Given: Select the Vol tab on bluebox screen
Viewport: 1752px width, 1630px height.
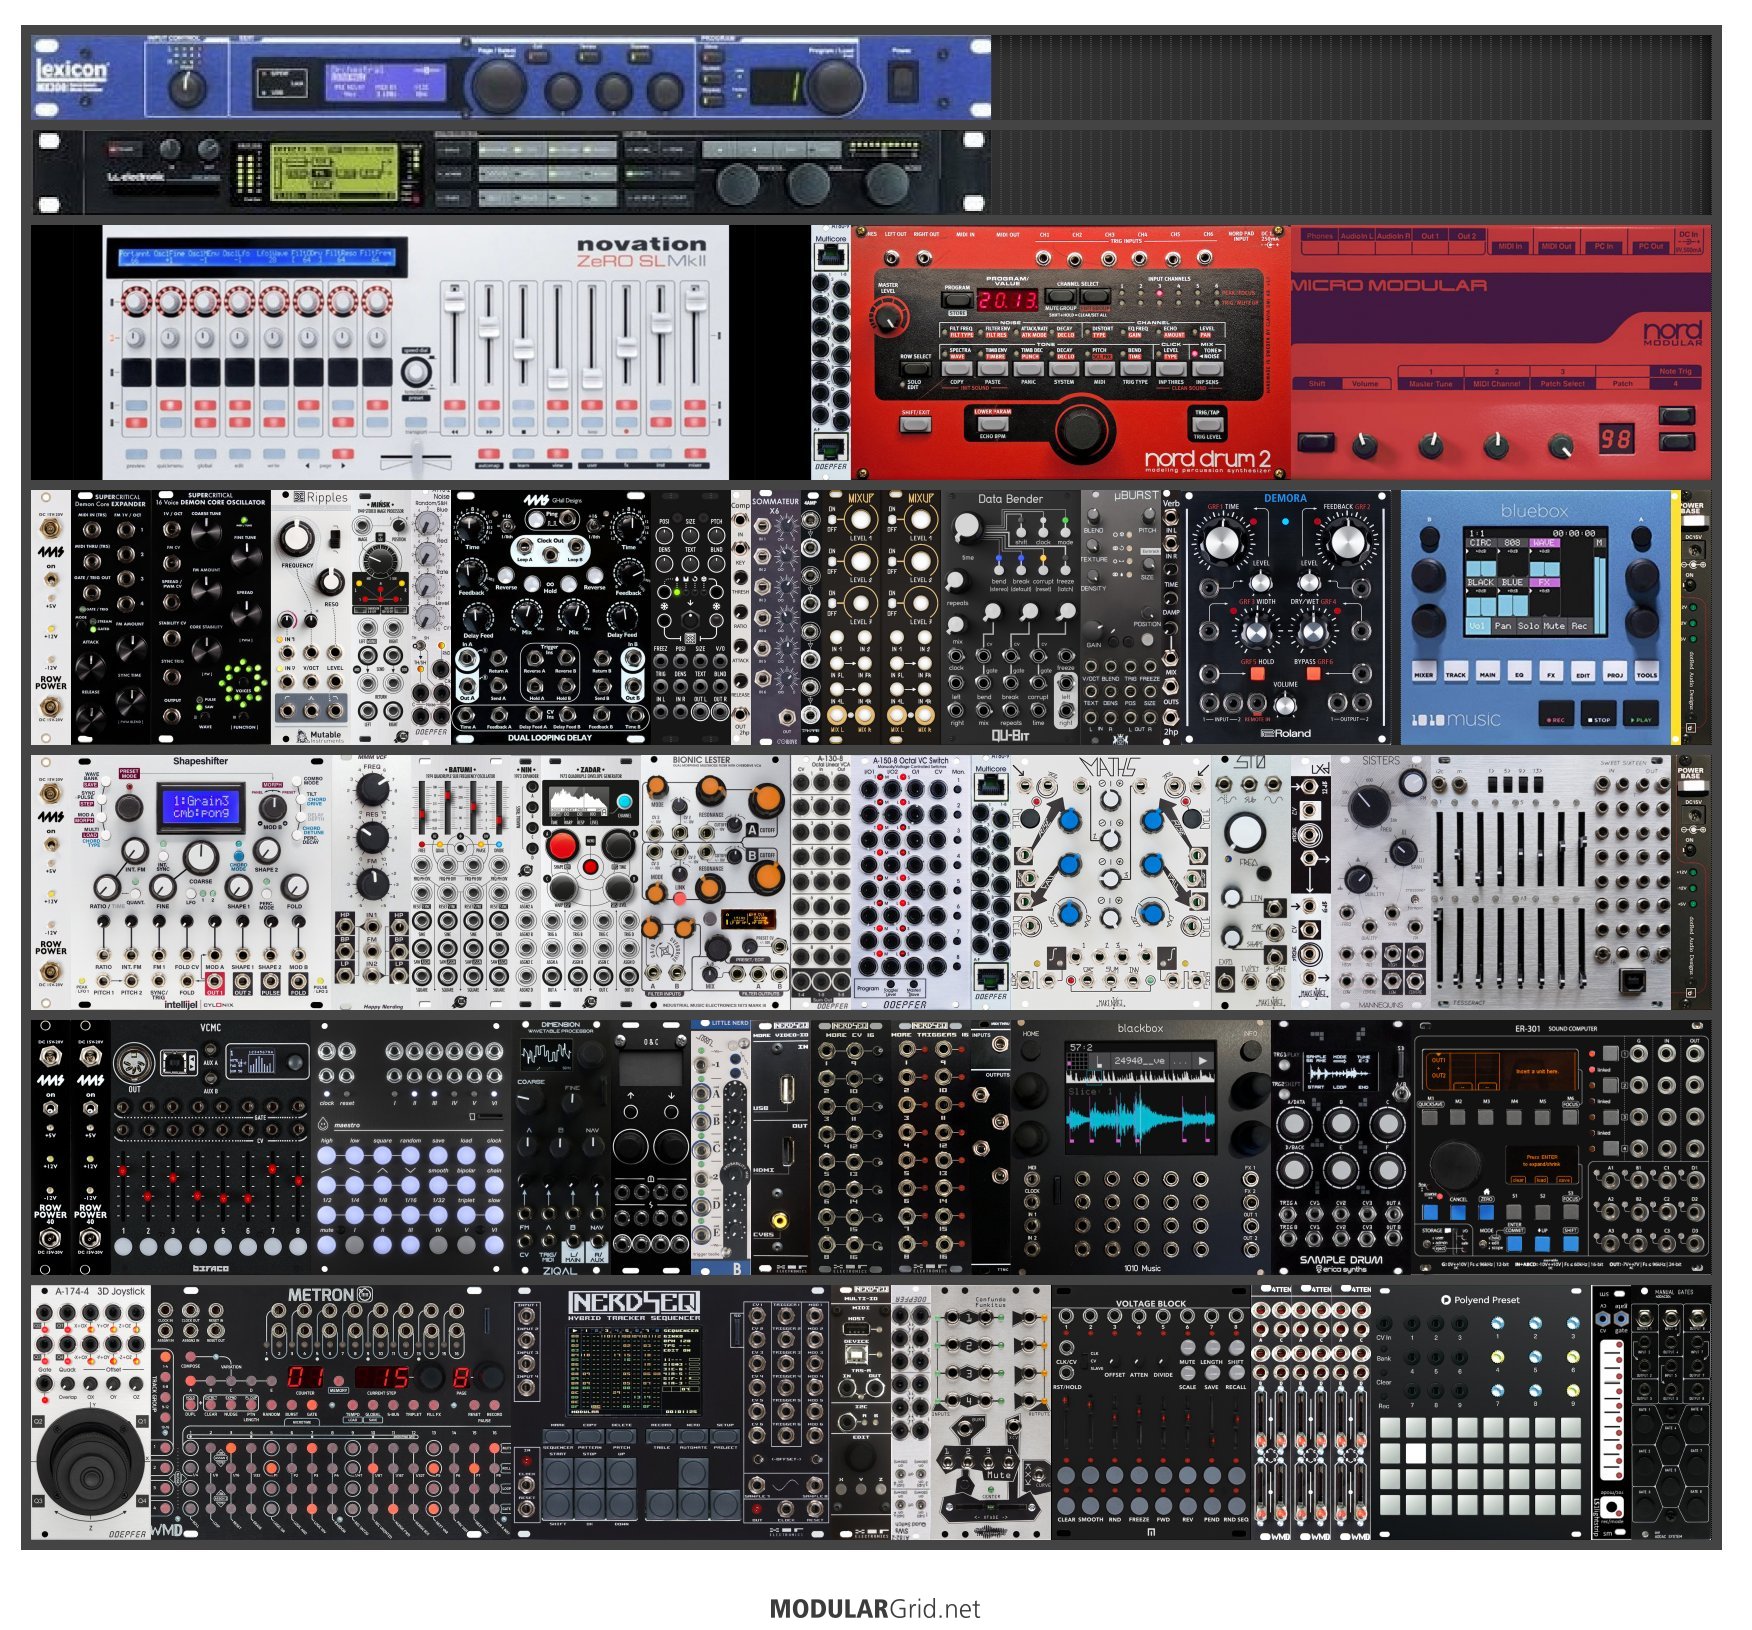Looking at the screenshot, I should (x=1477, y=626).
